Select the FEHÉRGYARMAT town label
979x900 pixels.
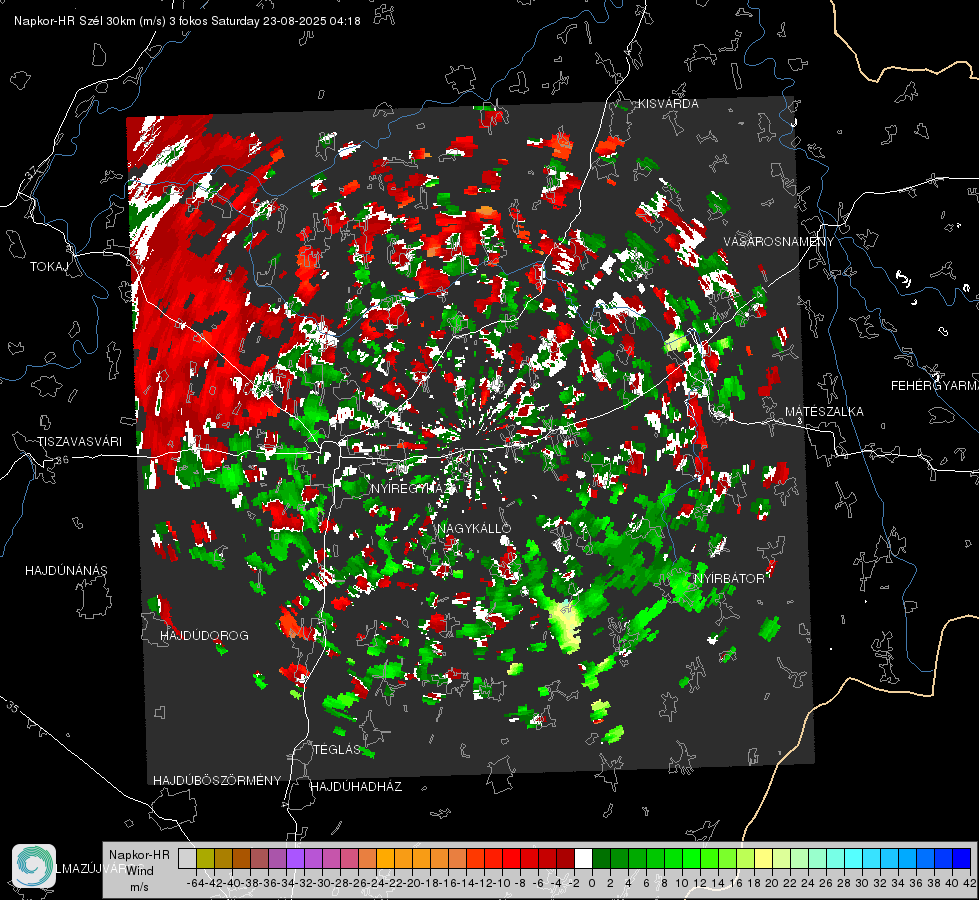[x=935, y=386]
